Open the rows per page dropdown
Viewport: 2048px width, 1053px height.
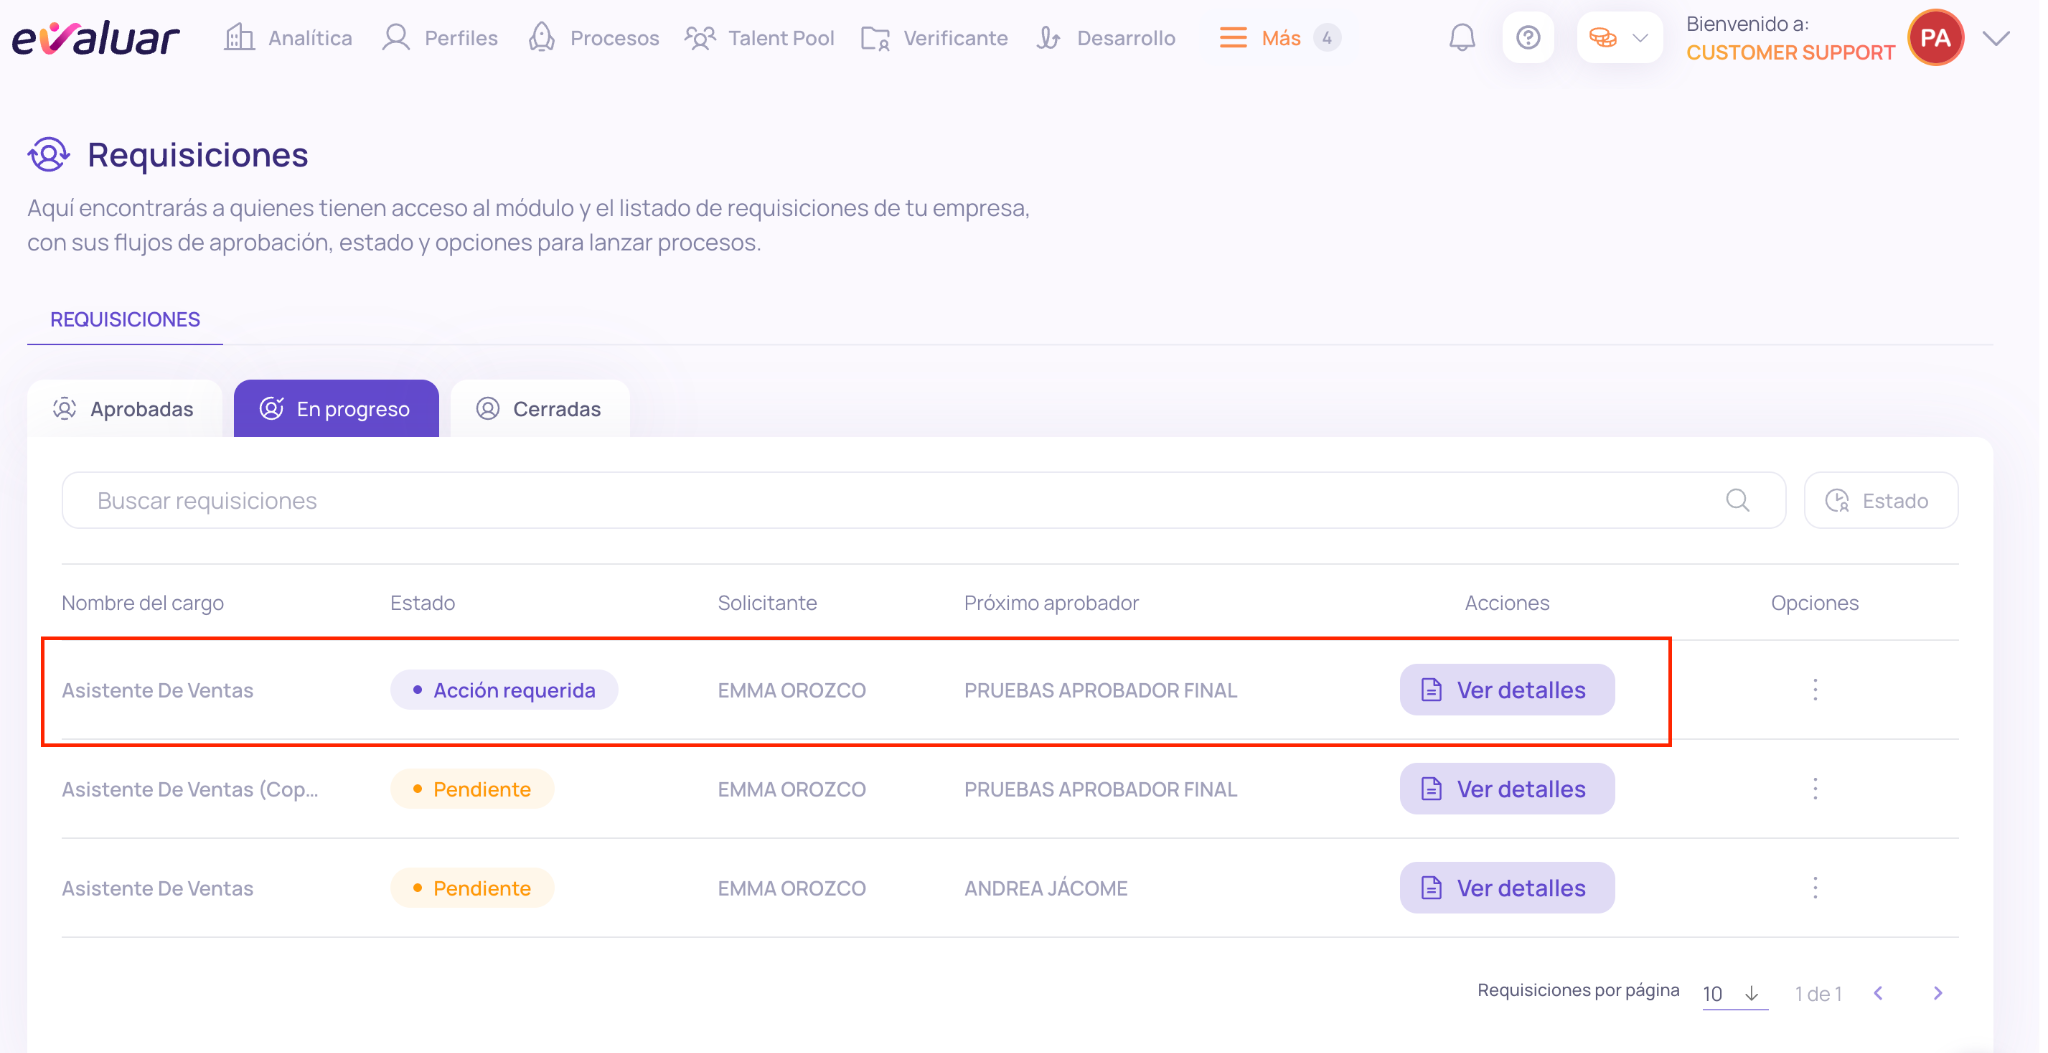[1734, 994]
